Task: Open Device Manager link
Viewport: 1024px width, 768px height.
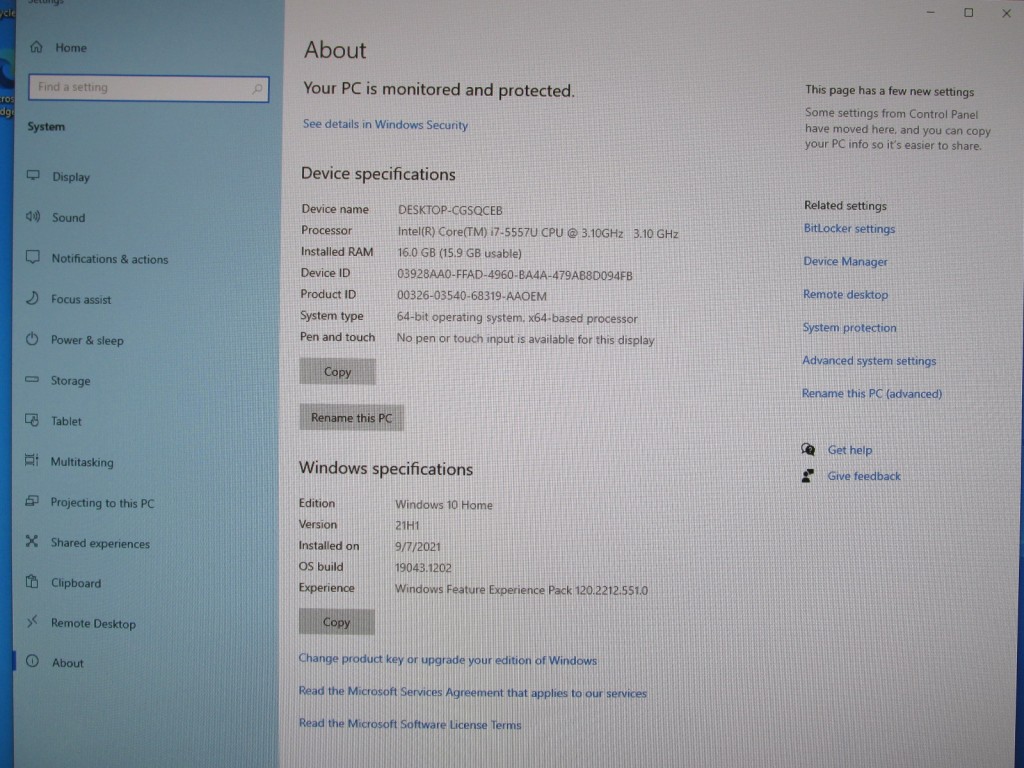Action: coord(845,261)
